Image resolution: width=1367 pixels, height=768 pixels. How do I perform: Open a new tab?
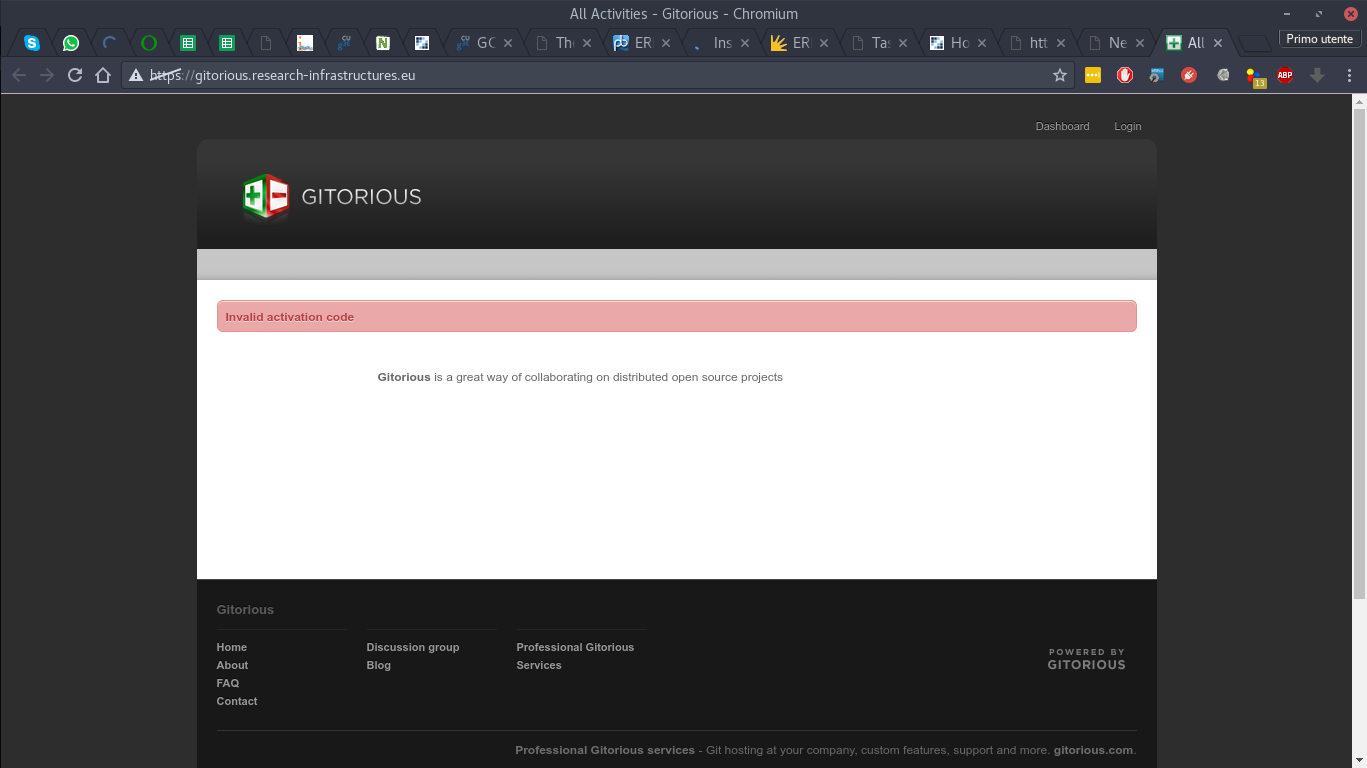point(1254,43)
